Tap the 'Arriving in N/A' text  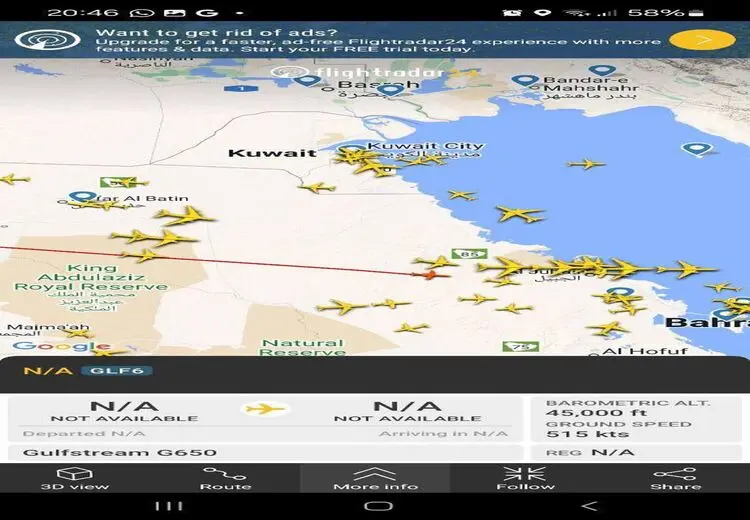[443, 434]
